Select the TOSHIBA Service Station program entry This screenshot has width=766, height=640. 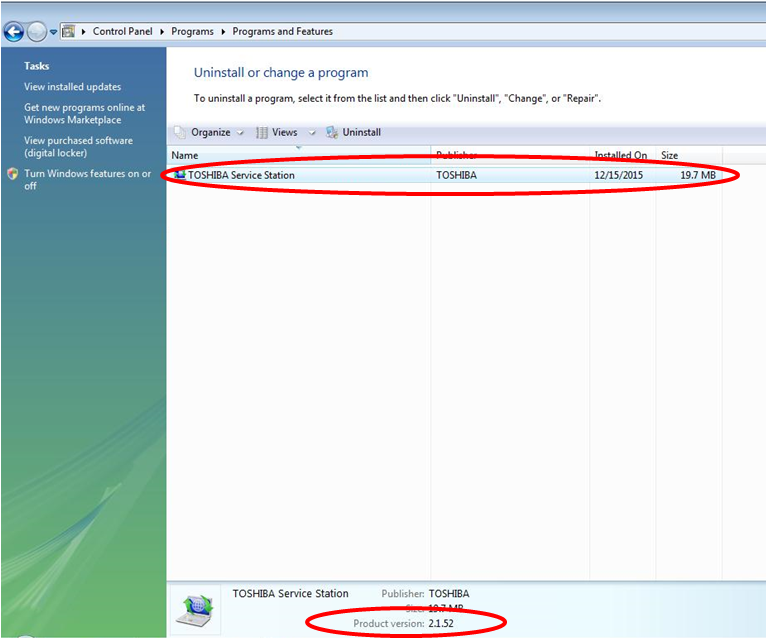coord(241,175)
